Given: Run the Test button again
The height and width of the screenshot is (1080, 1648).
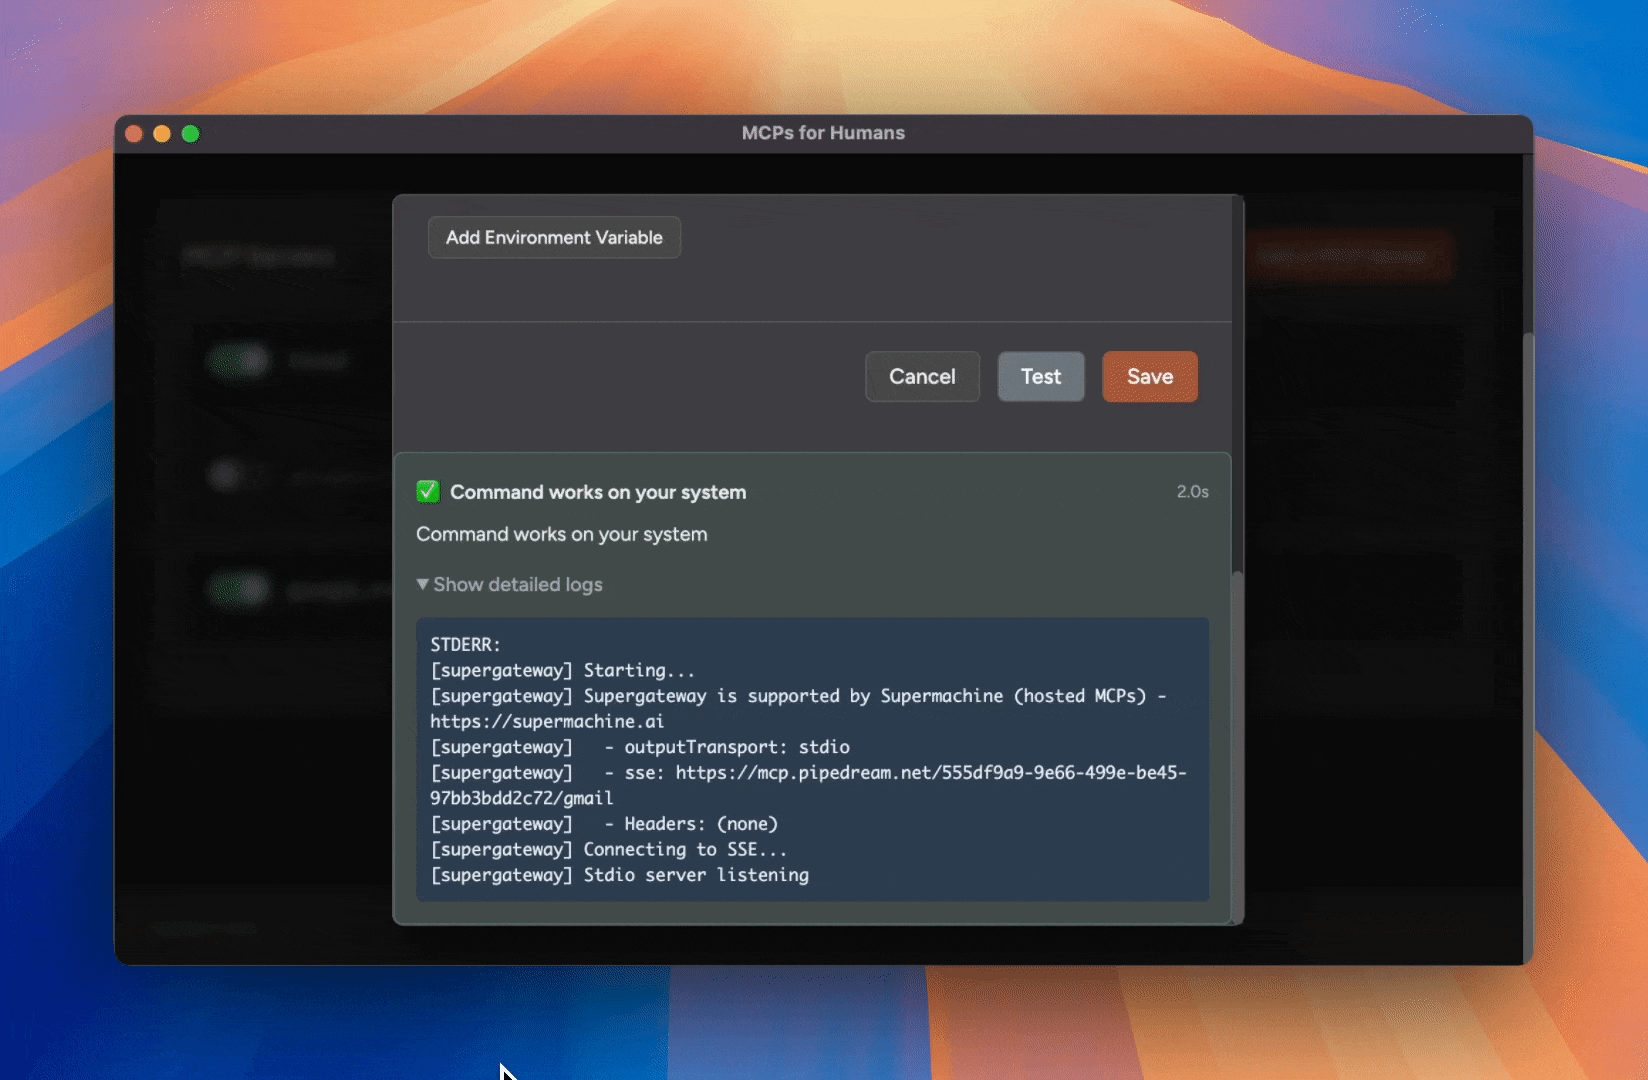Looking at the screenshot, I should coord(1040,377).
